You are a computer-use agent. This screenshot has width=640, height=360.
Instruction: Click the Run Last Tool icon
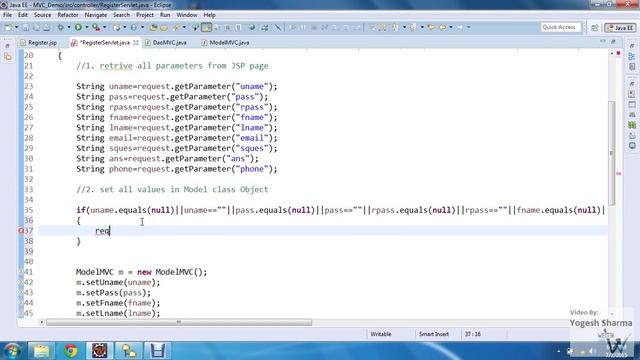pyautogui.click(x=96, y=27)
